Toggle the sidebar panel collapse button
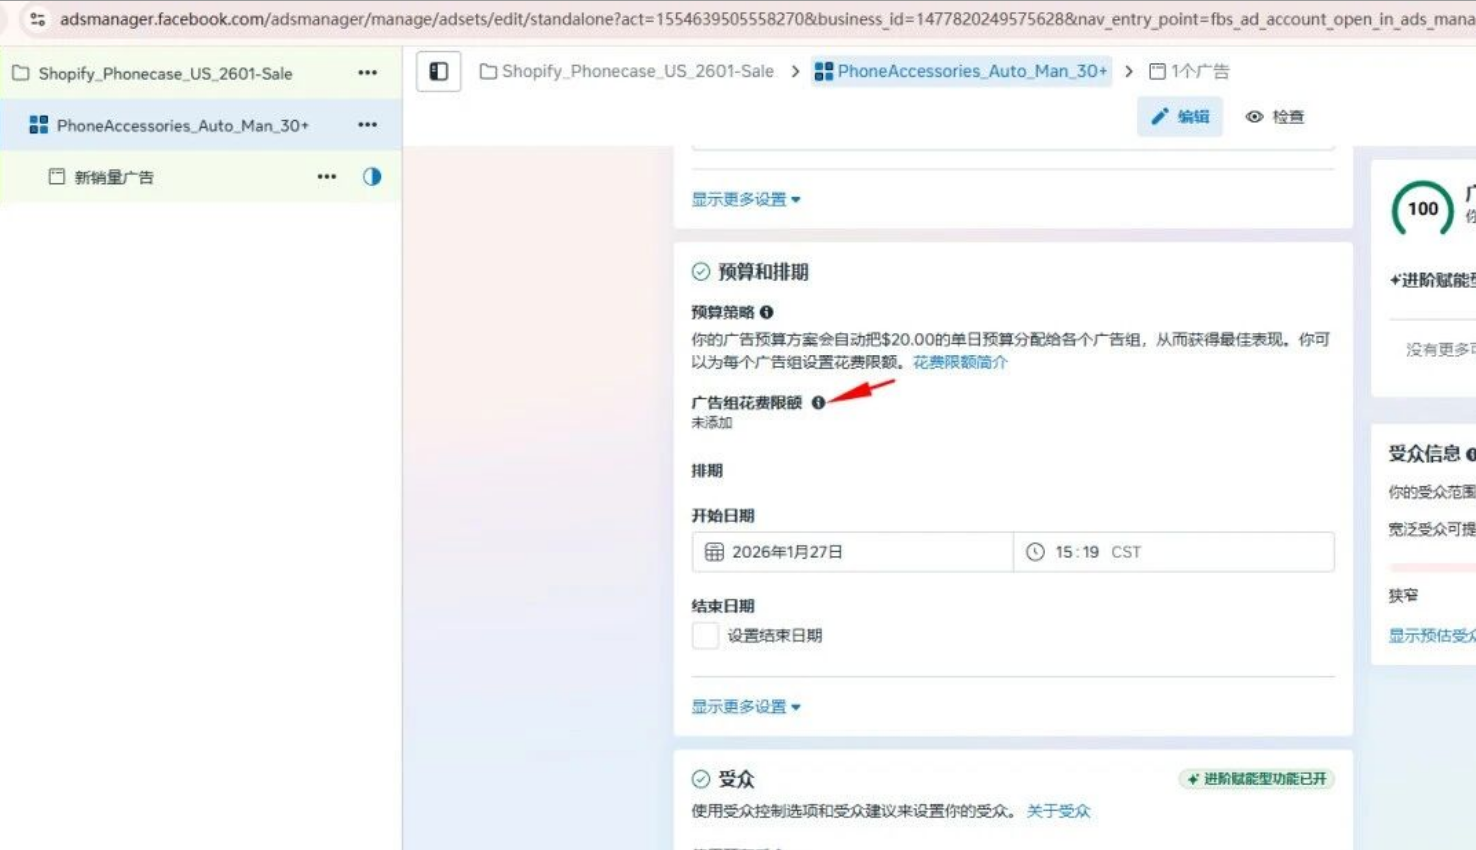The height and width of the screenshot is (850, 1476). [x=439, y=71]
